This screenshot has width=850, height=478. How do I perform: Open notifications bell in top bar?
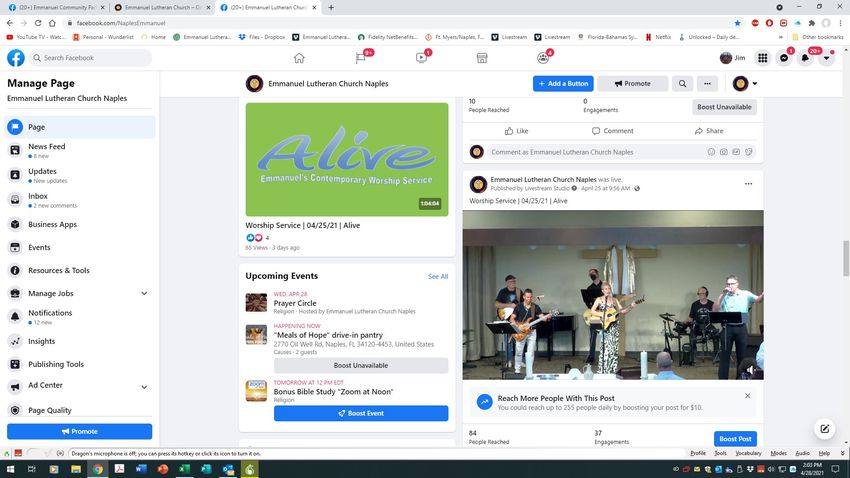[805, 58]
